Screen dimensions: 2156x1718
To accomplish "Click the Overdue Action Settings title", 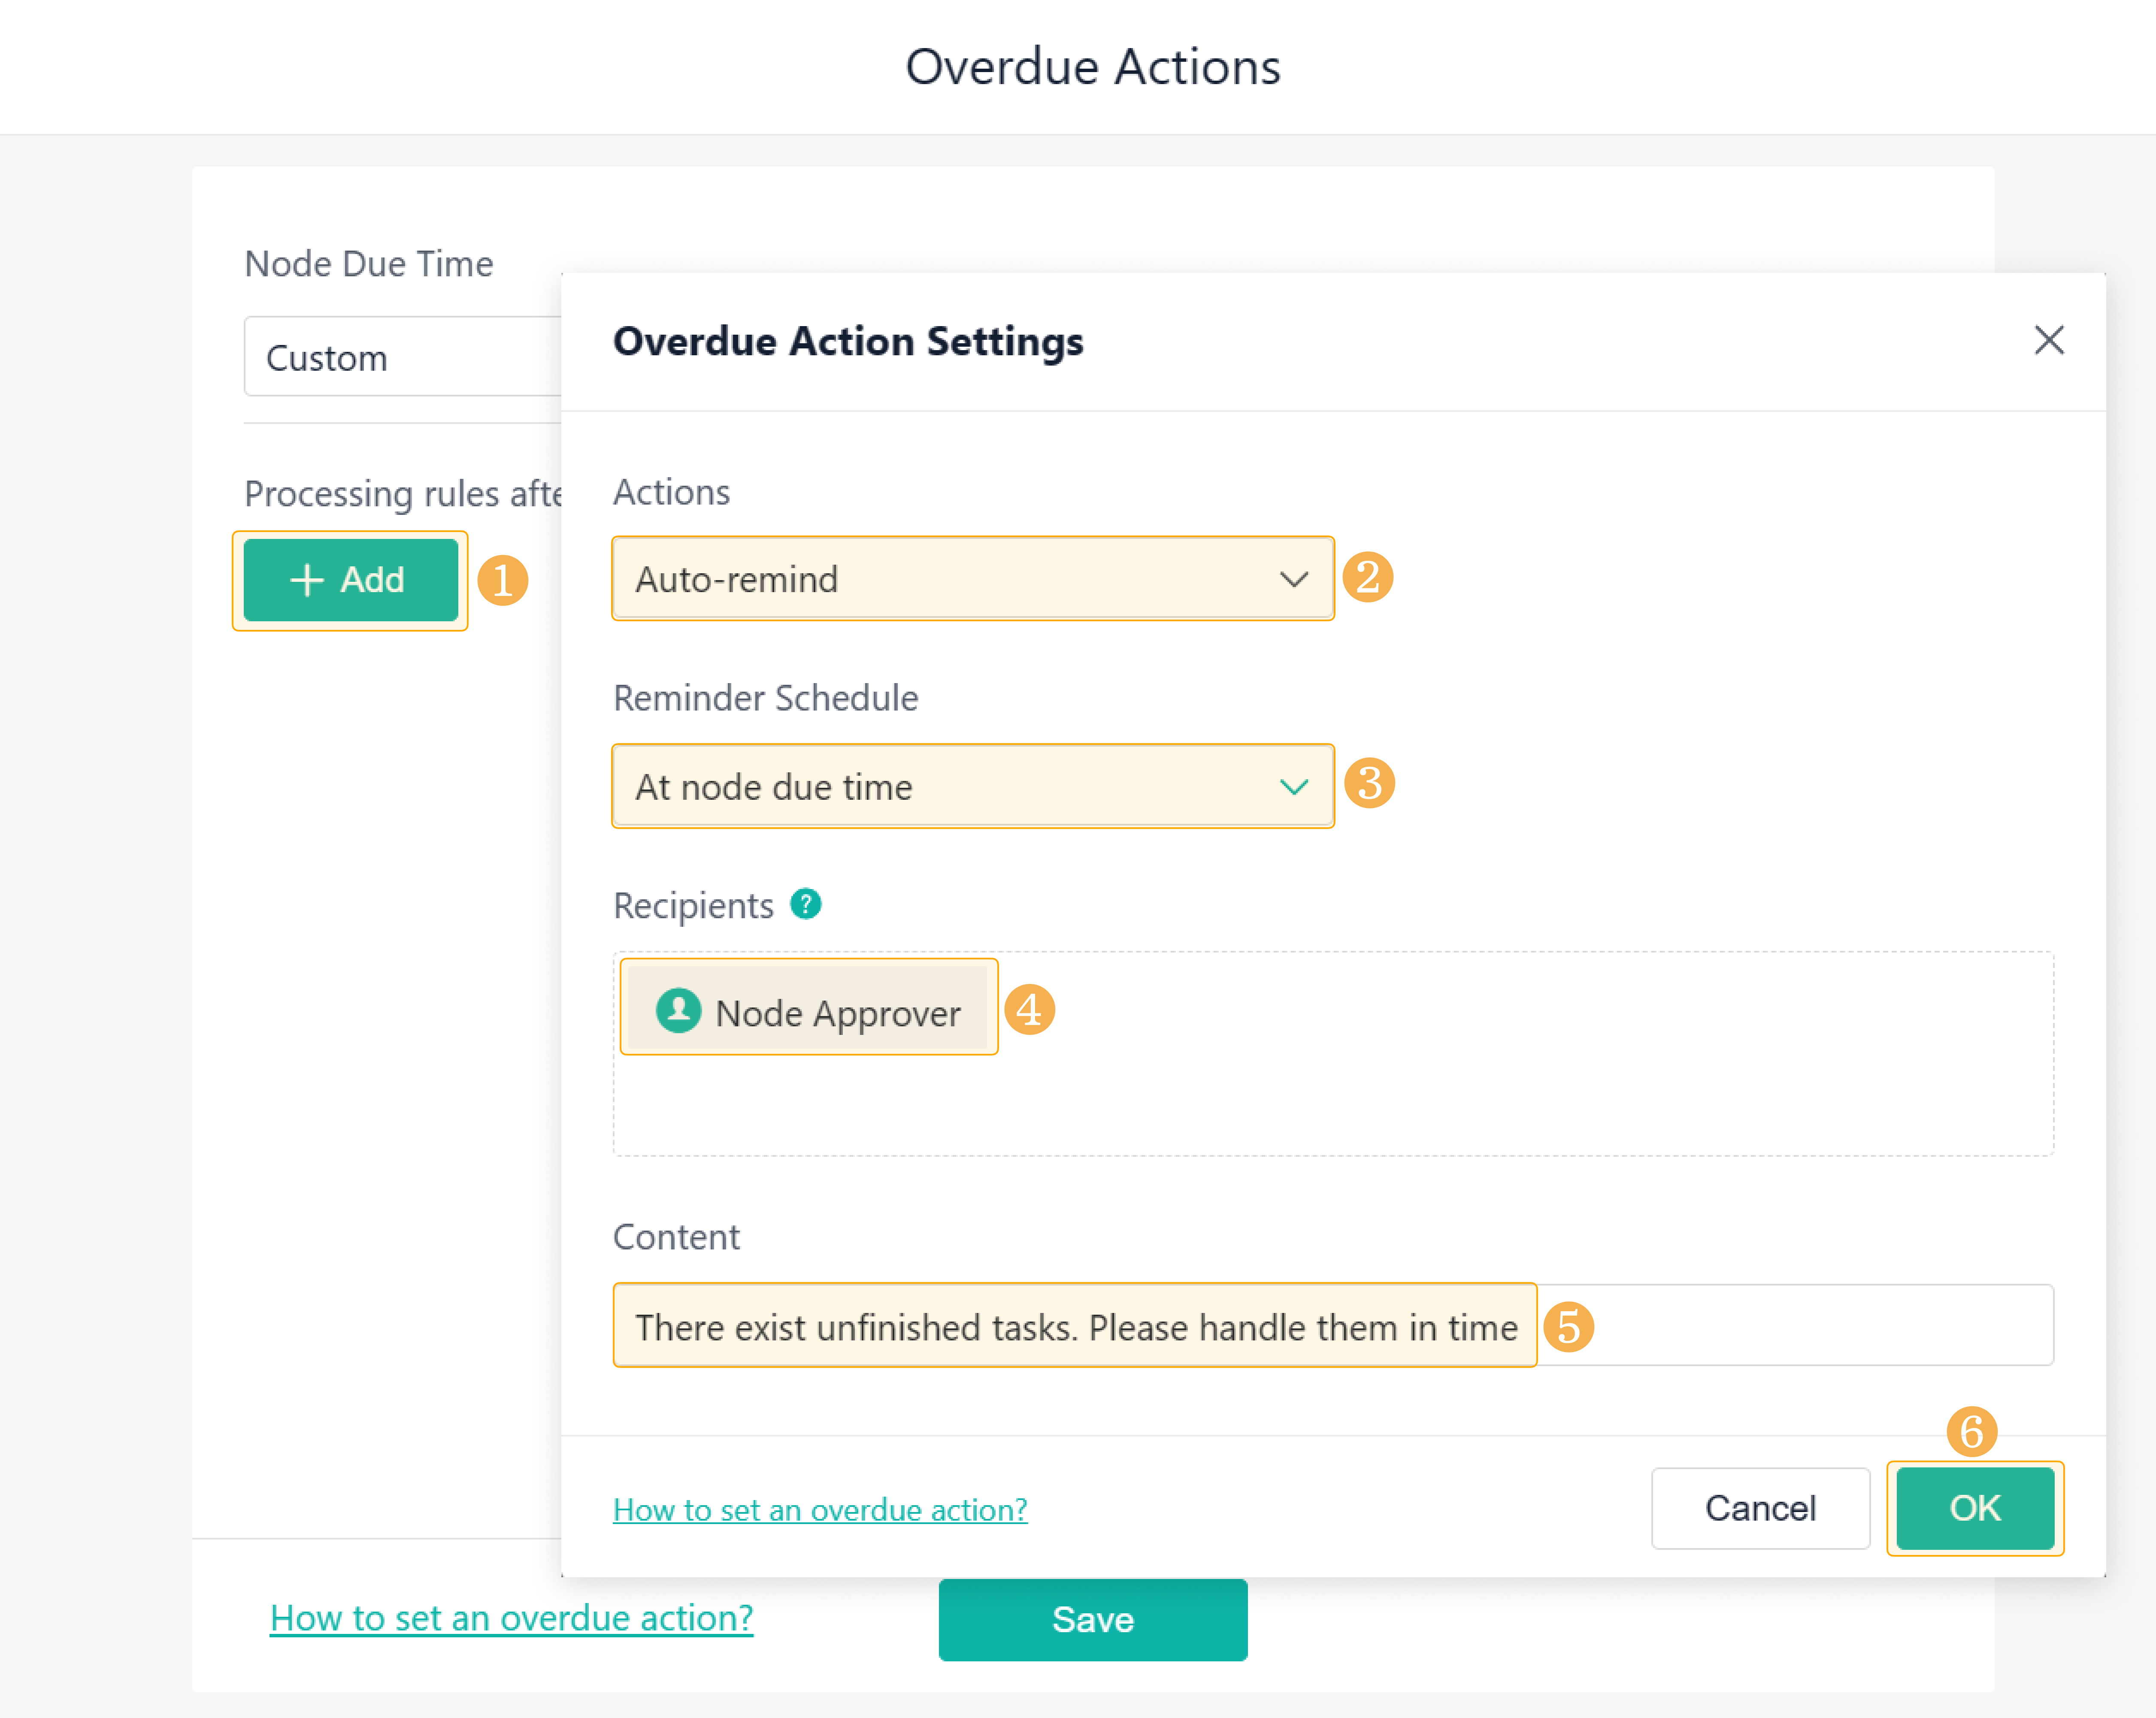I will pos(848,341).
